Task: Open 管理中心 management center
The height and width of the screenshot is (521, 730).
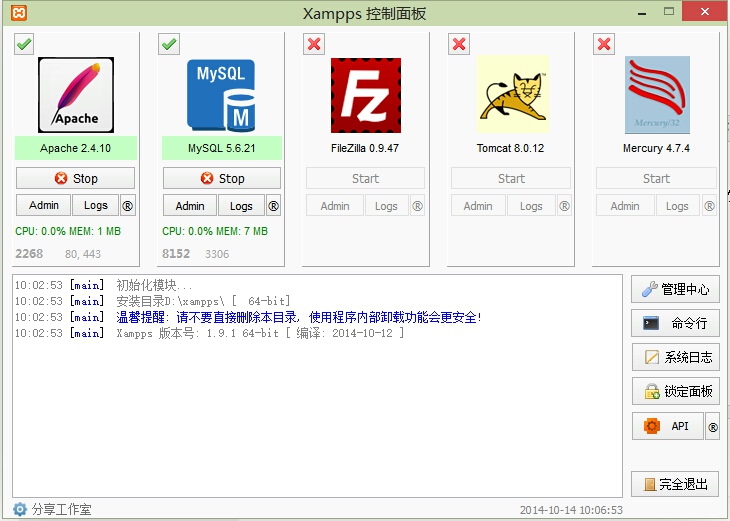Action: click(676, 289)
